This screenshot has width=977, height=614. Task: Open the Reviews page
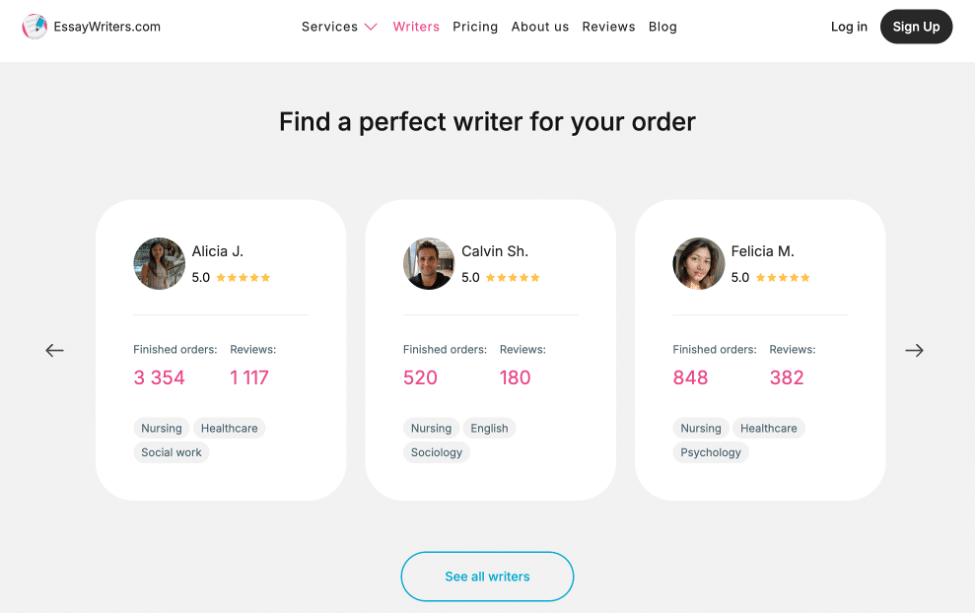pyautogui.click(x=609, y=27)
